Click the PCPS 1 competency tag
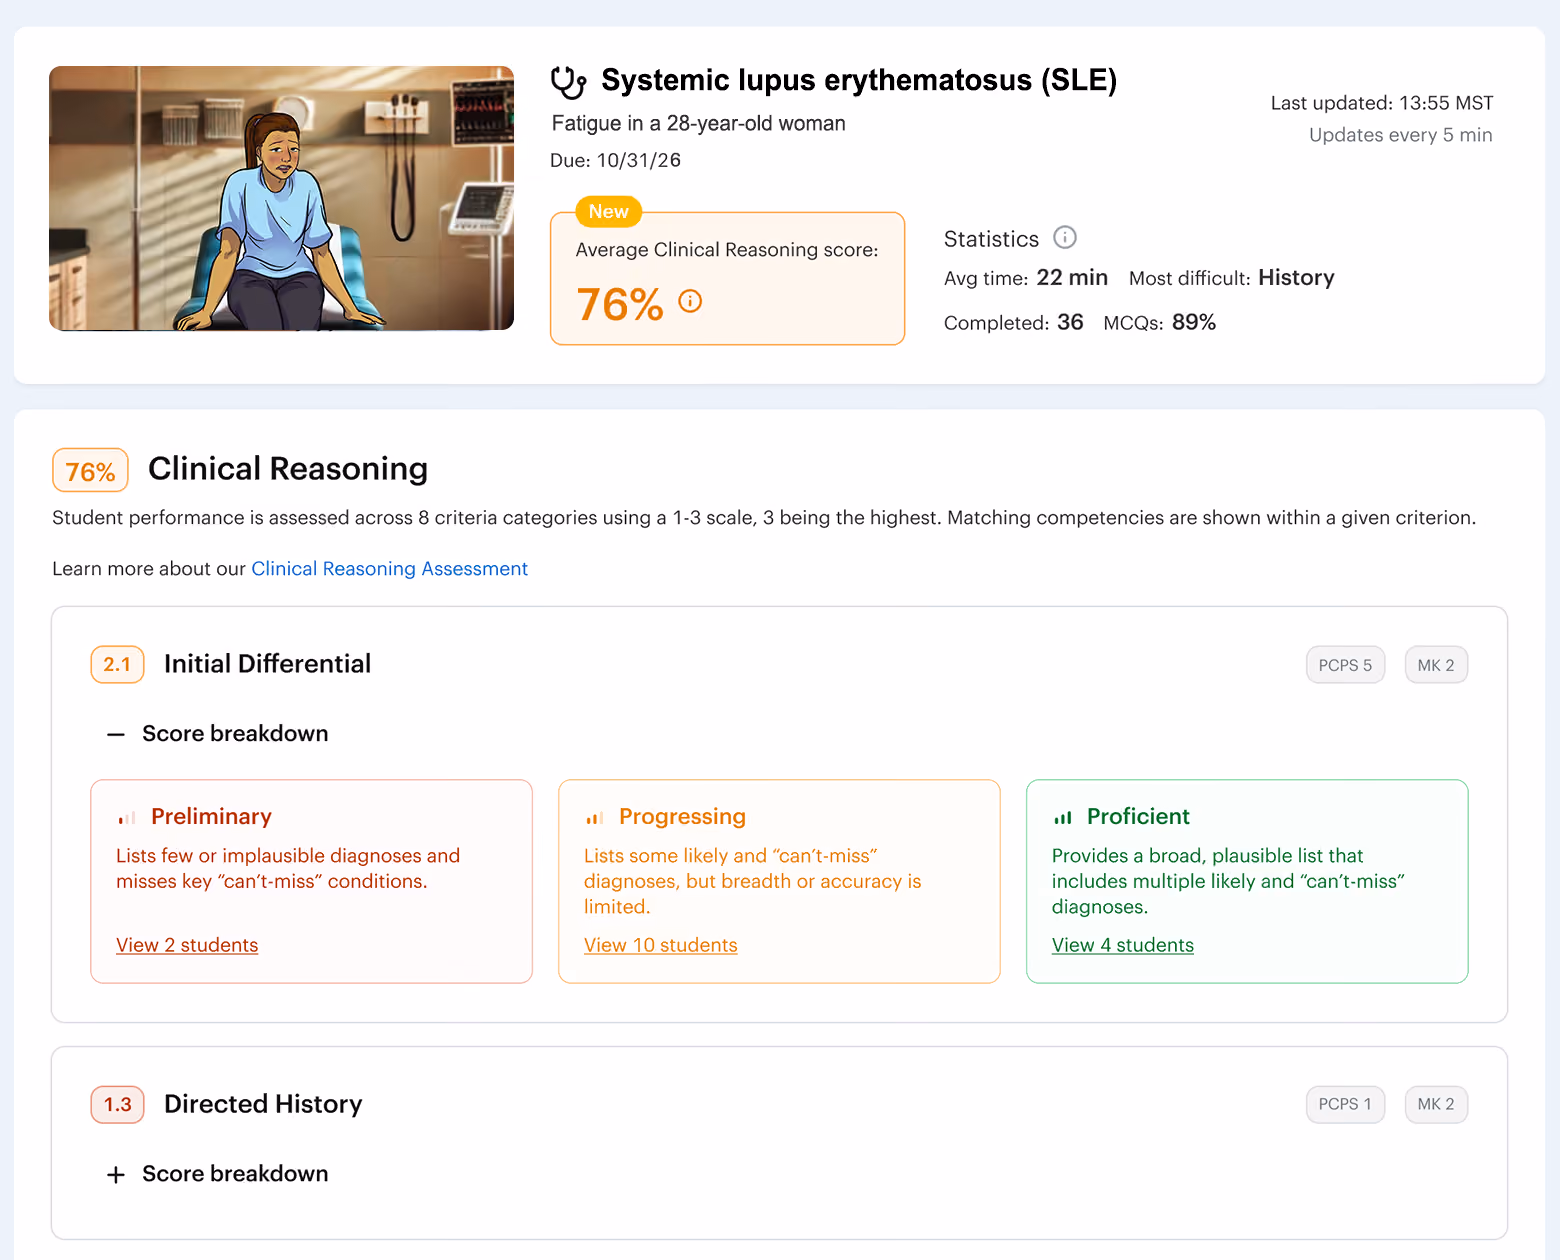The height and width of the screenshot is (1260, 1560). click(x=1345, y=1104)
